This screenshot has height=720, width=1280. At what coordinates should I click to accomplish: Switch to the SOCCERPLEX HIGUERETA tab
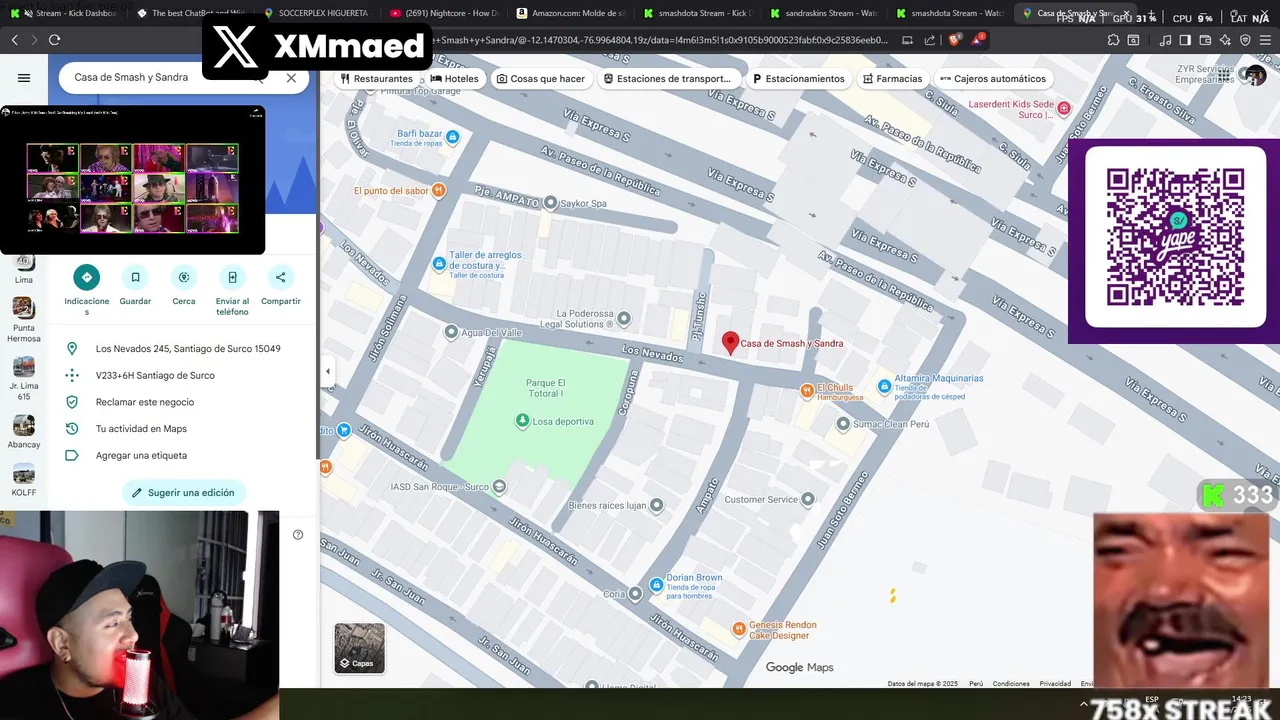coord(317,13)
